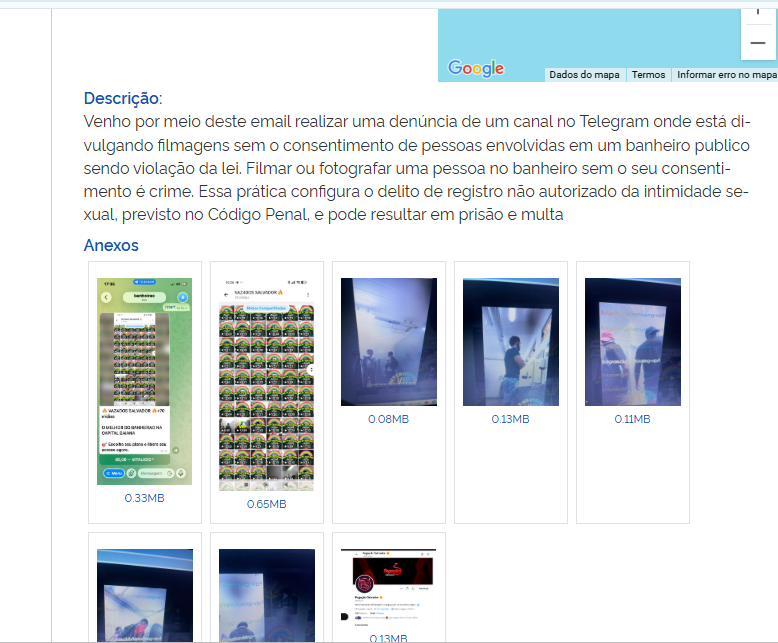
Task: Click the 0.08MB file size link
Action: click(x=389, y=419)
